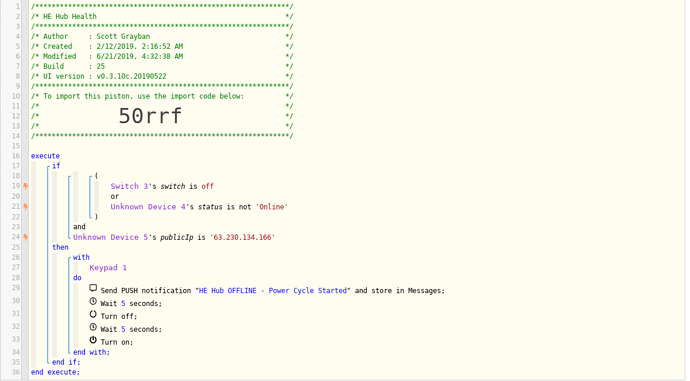
Task: Click the 'then' keyword on line 25
Action: 60,247
